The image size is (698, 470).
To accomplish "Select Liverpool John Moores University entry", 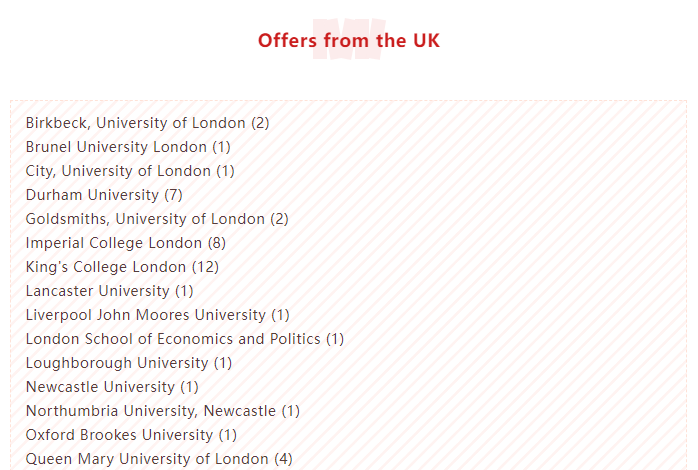I will (158, 315).
